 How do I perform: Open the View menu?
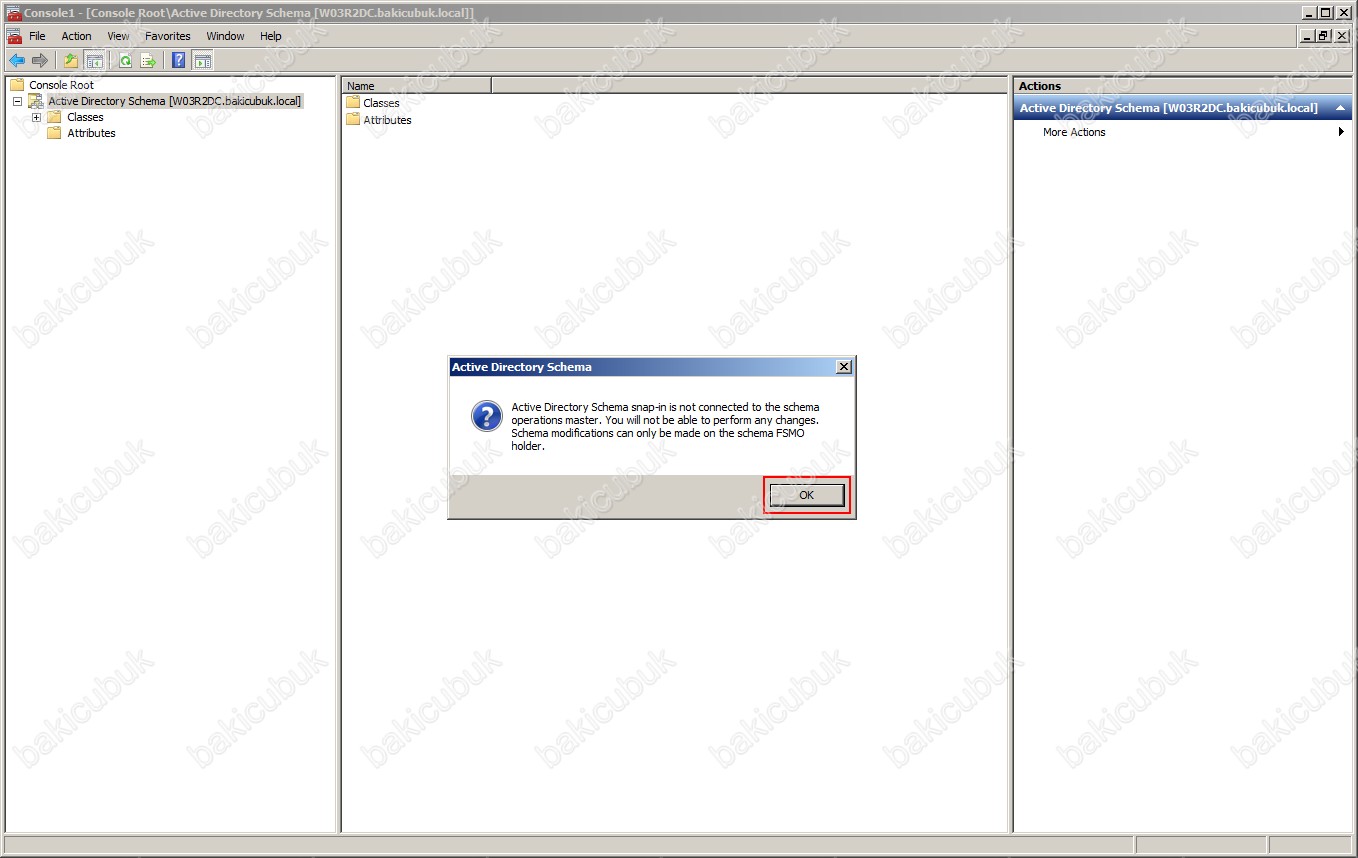tap(118, 36)
